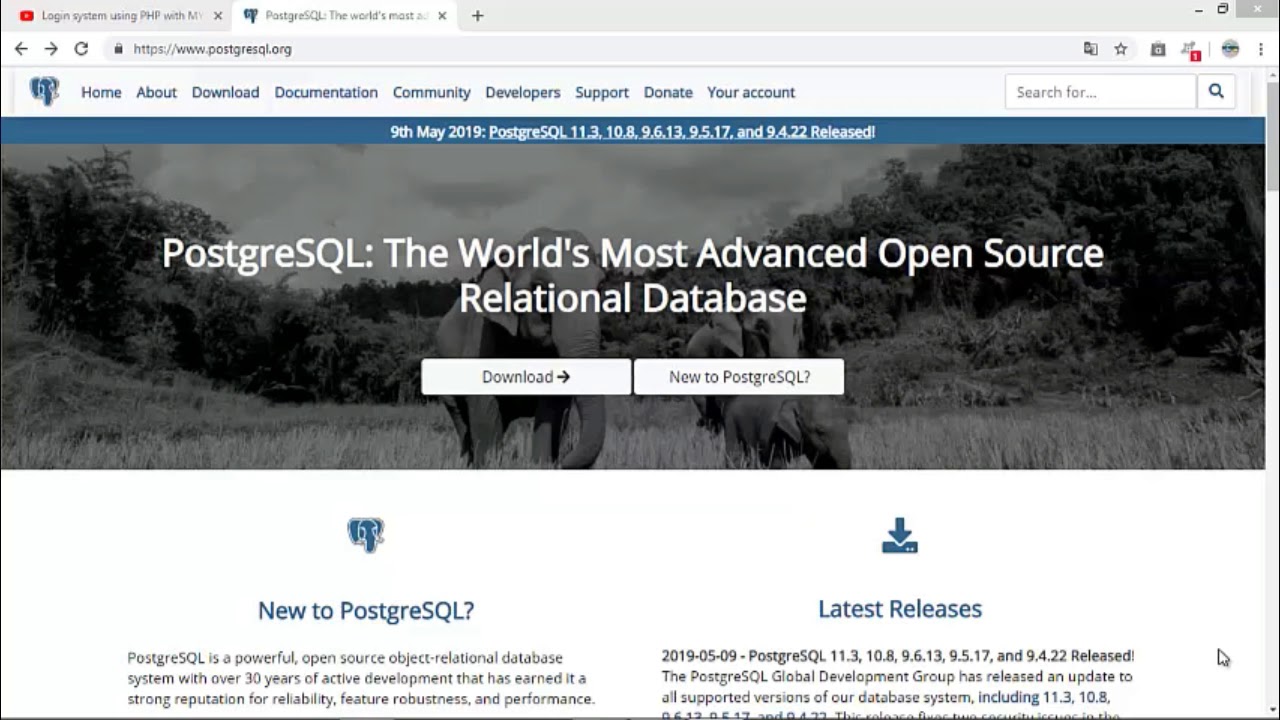Bookmark this page with the star icon
Image resolution: width=1280 pixels, height=720 pixels.
click(1121, 49)
